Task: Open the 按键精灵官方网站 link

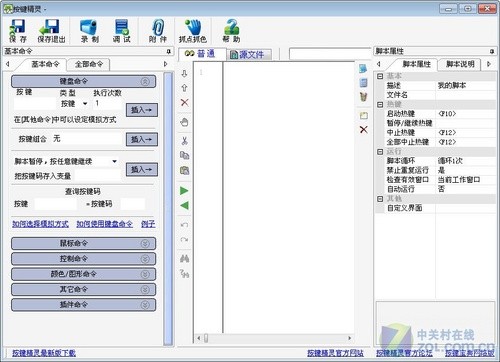Action: (335, 353)
